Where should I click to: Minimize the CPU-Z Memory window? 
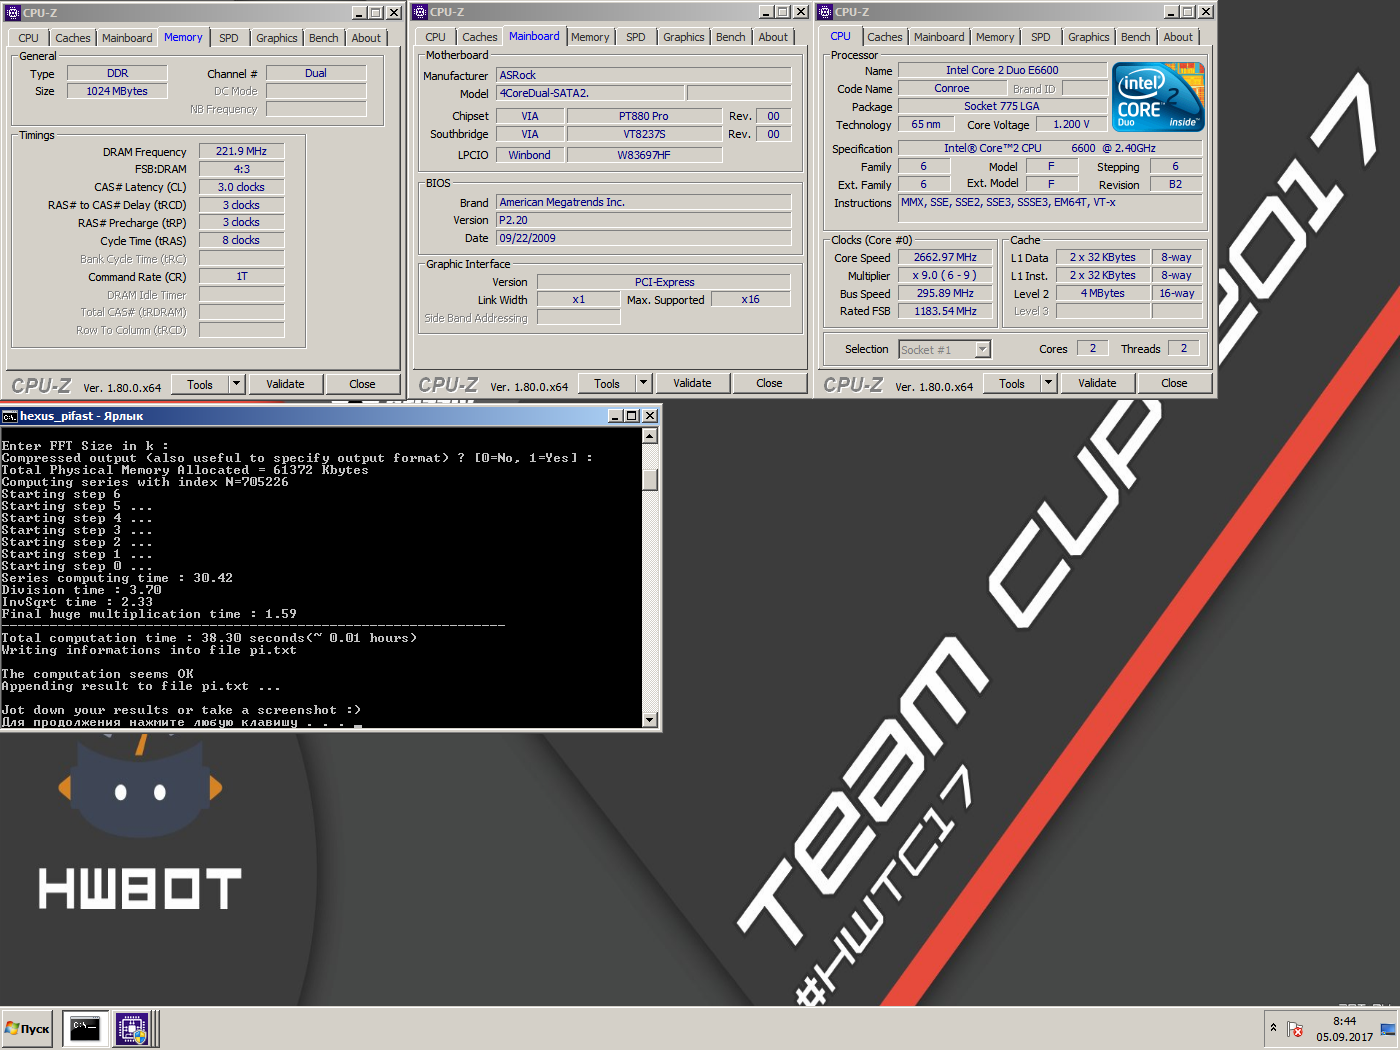pos(359,13)
